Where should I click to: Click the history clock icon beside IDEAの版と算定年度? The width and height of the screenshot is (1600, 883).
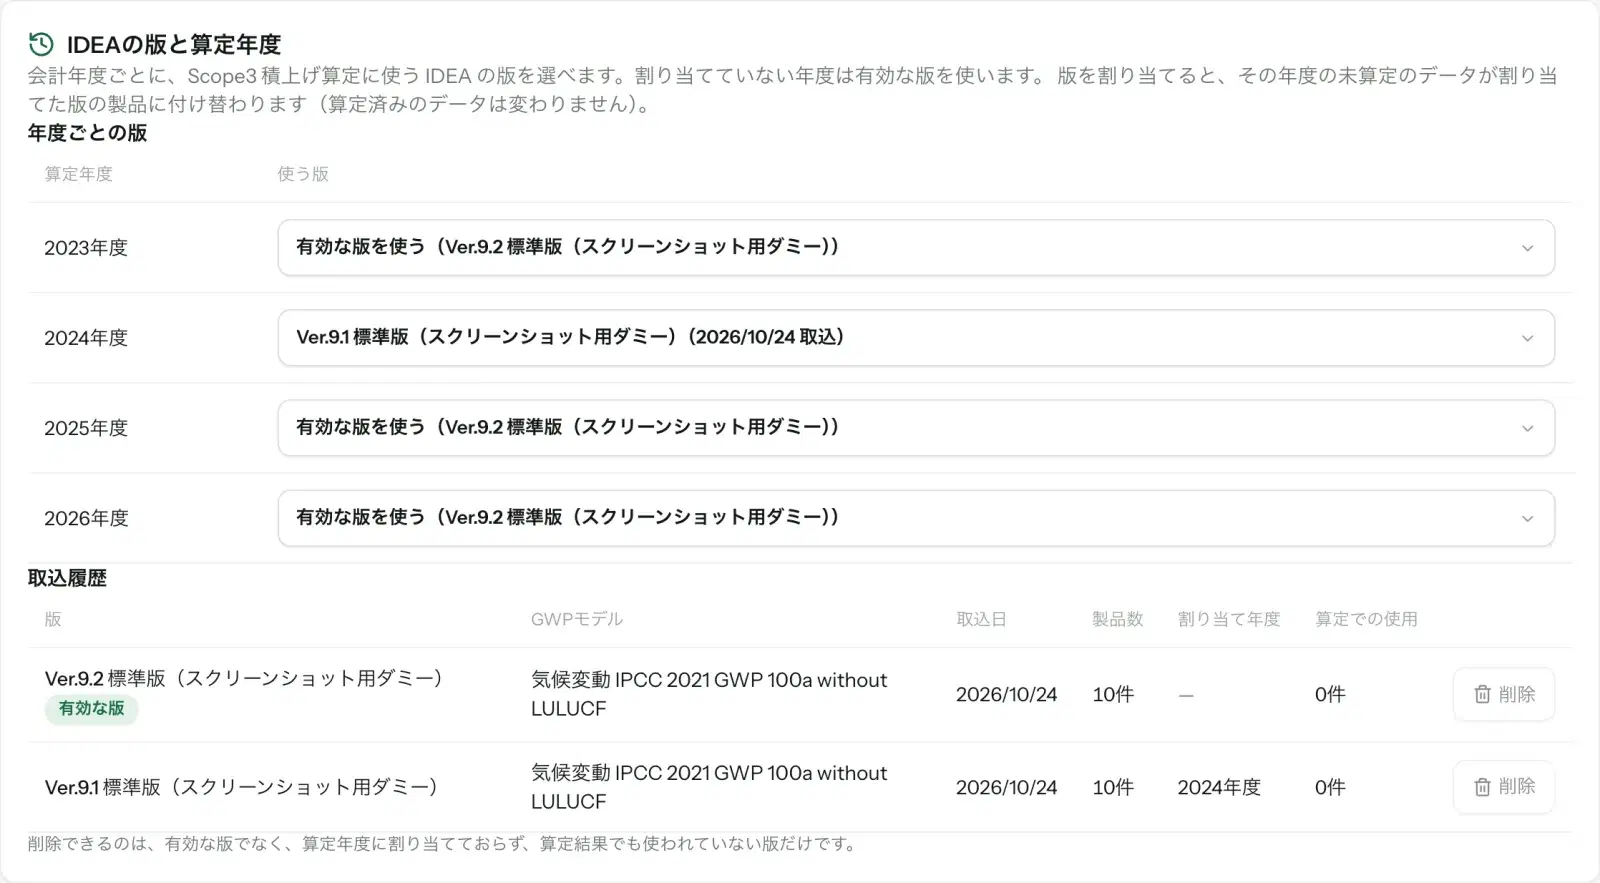[41, 44]
